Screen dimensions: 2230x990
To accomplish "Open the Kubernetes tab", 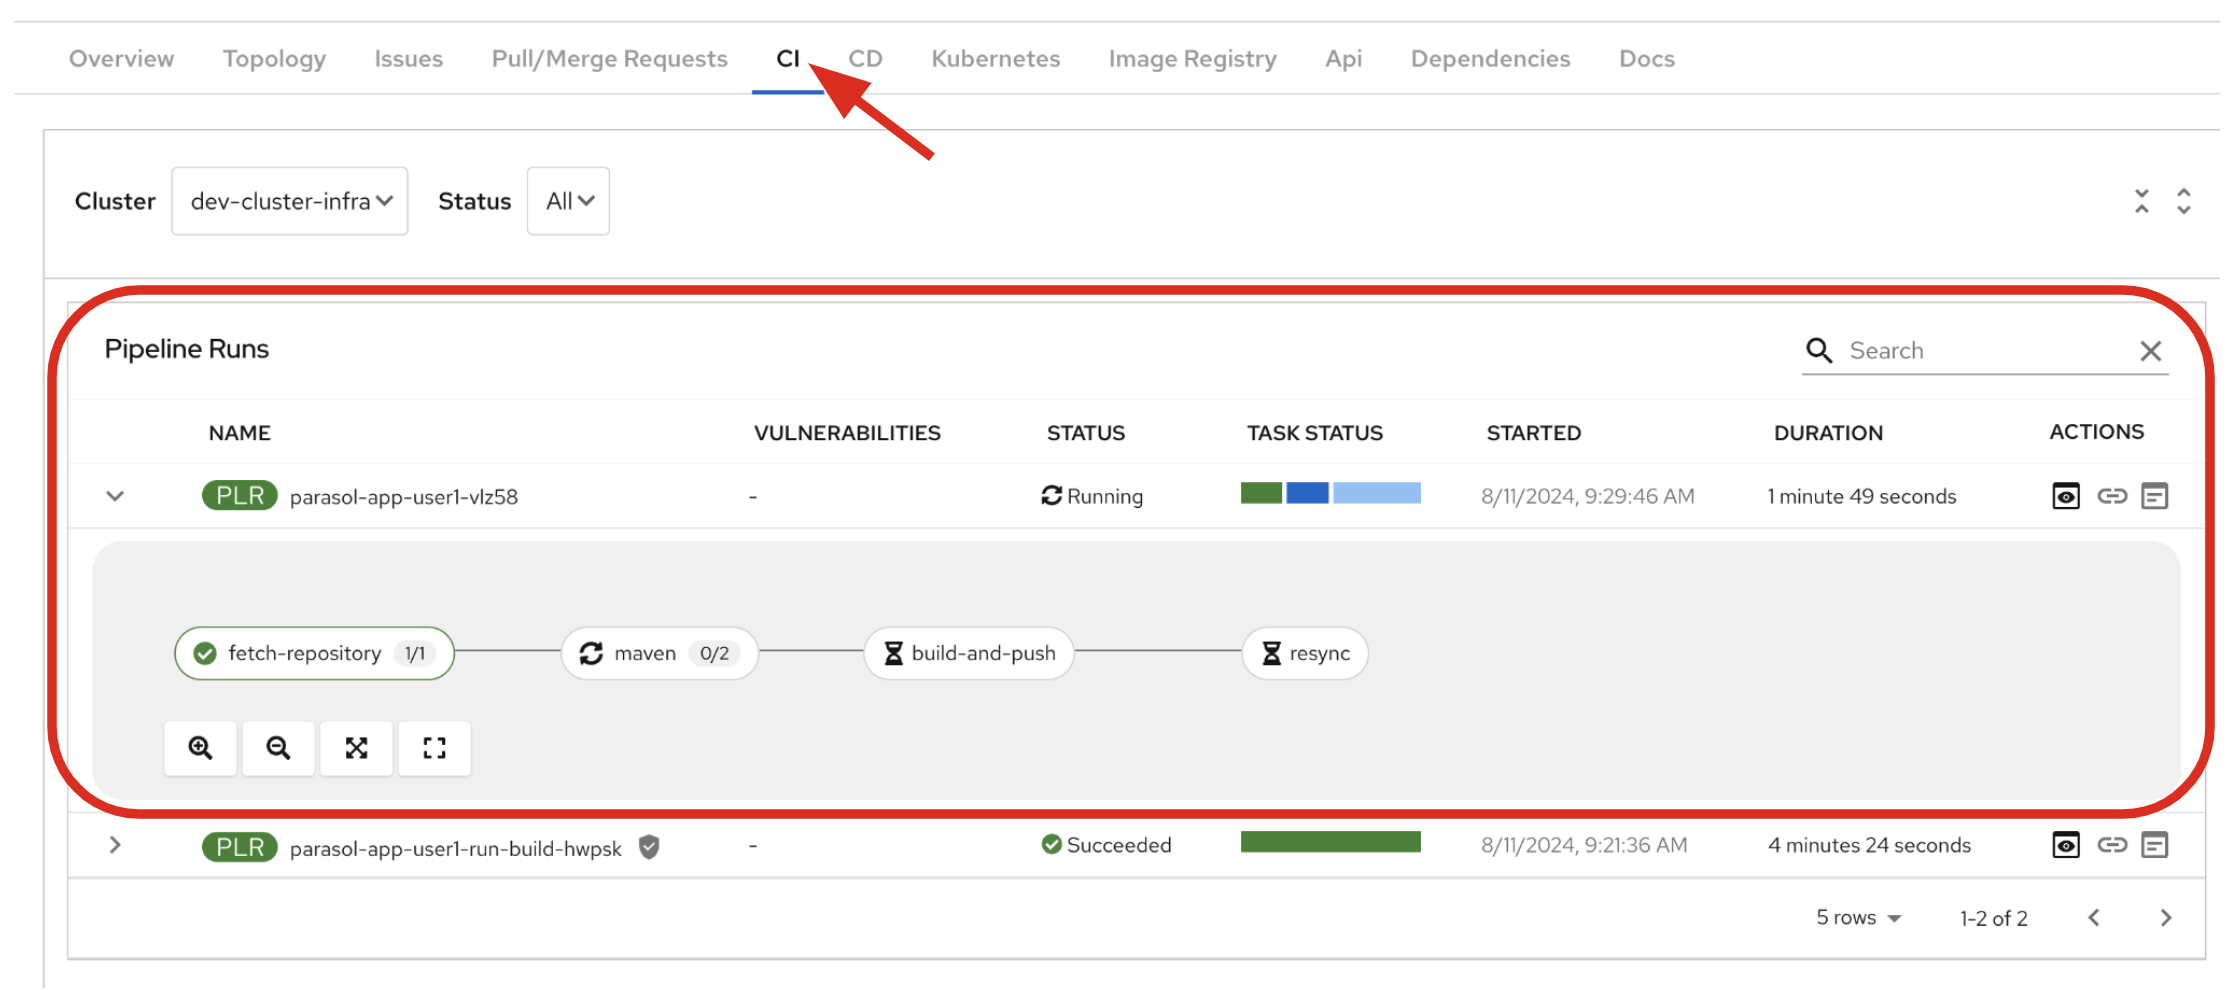I will (x=995, y=59).
